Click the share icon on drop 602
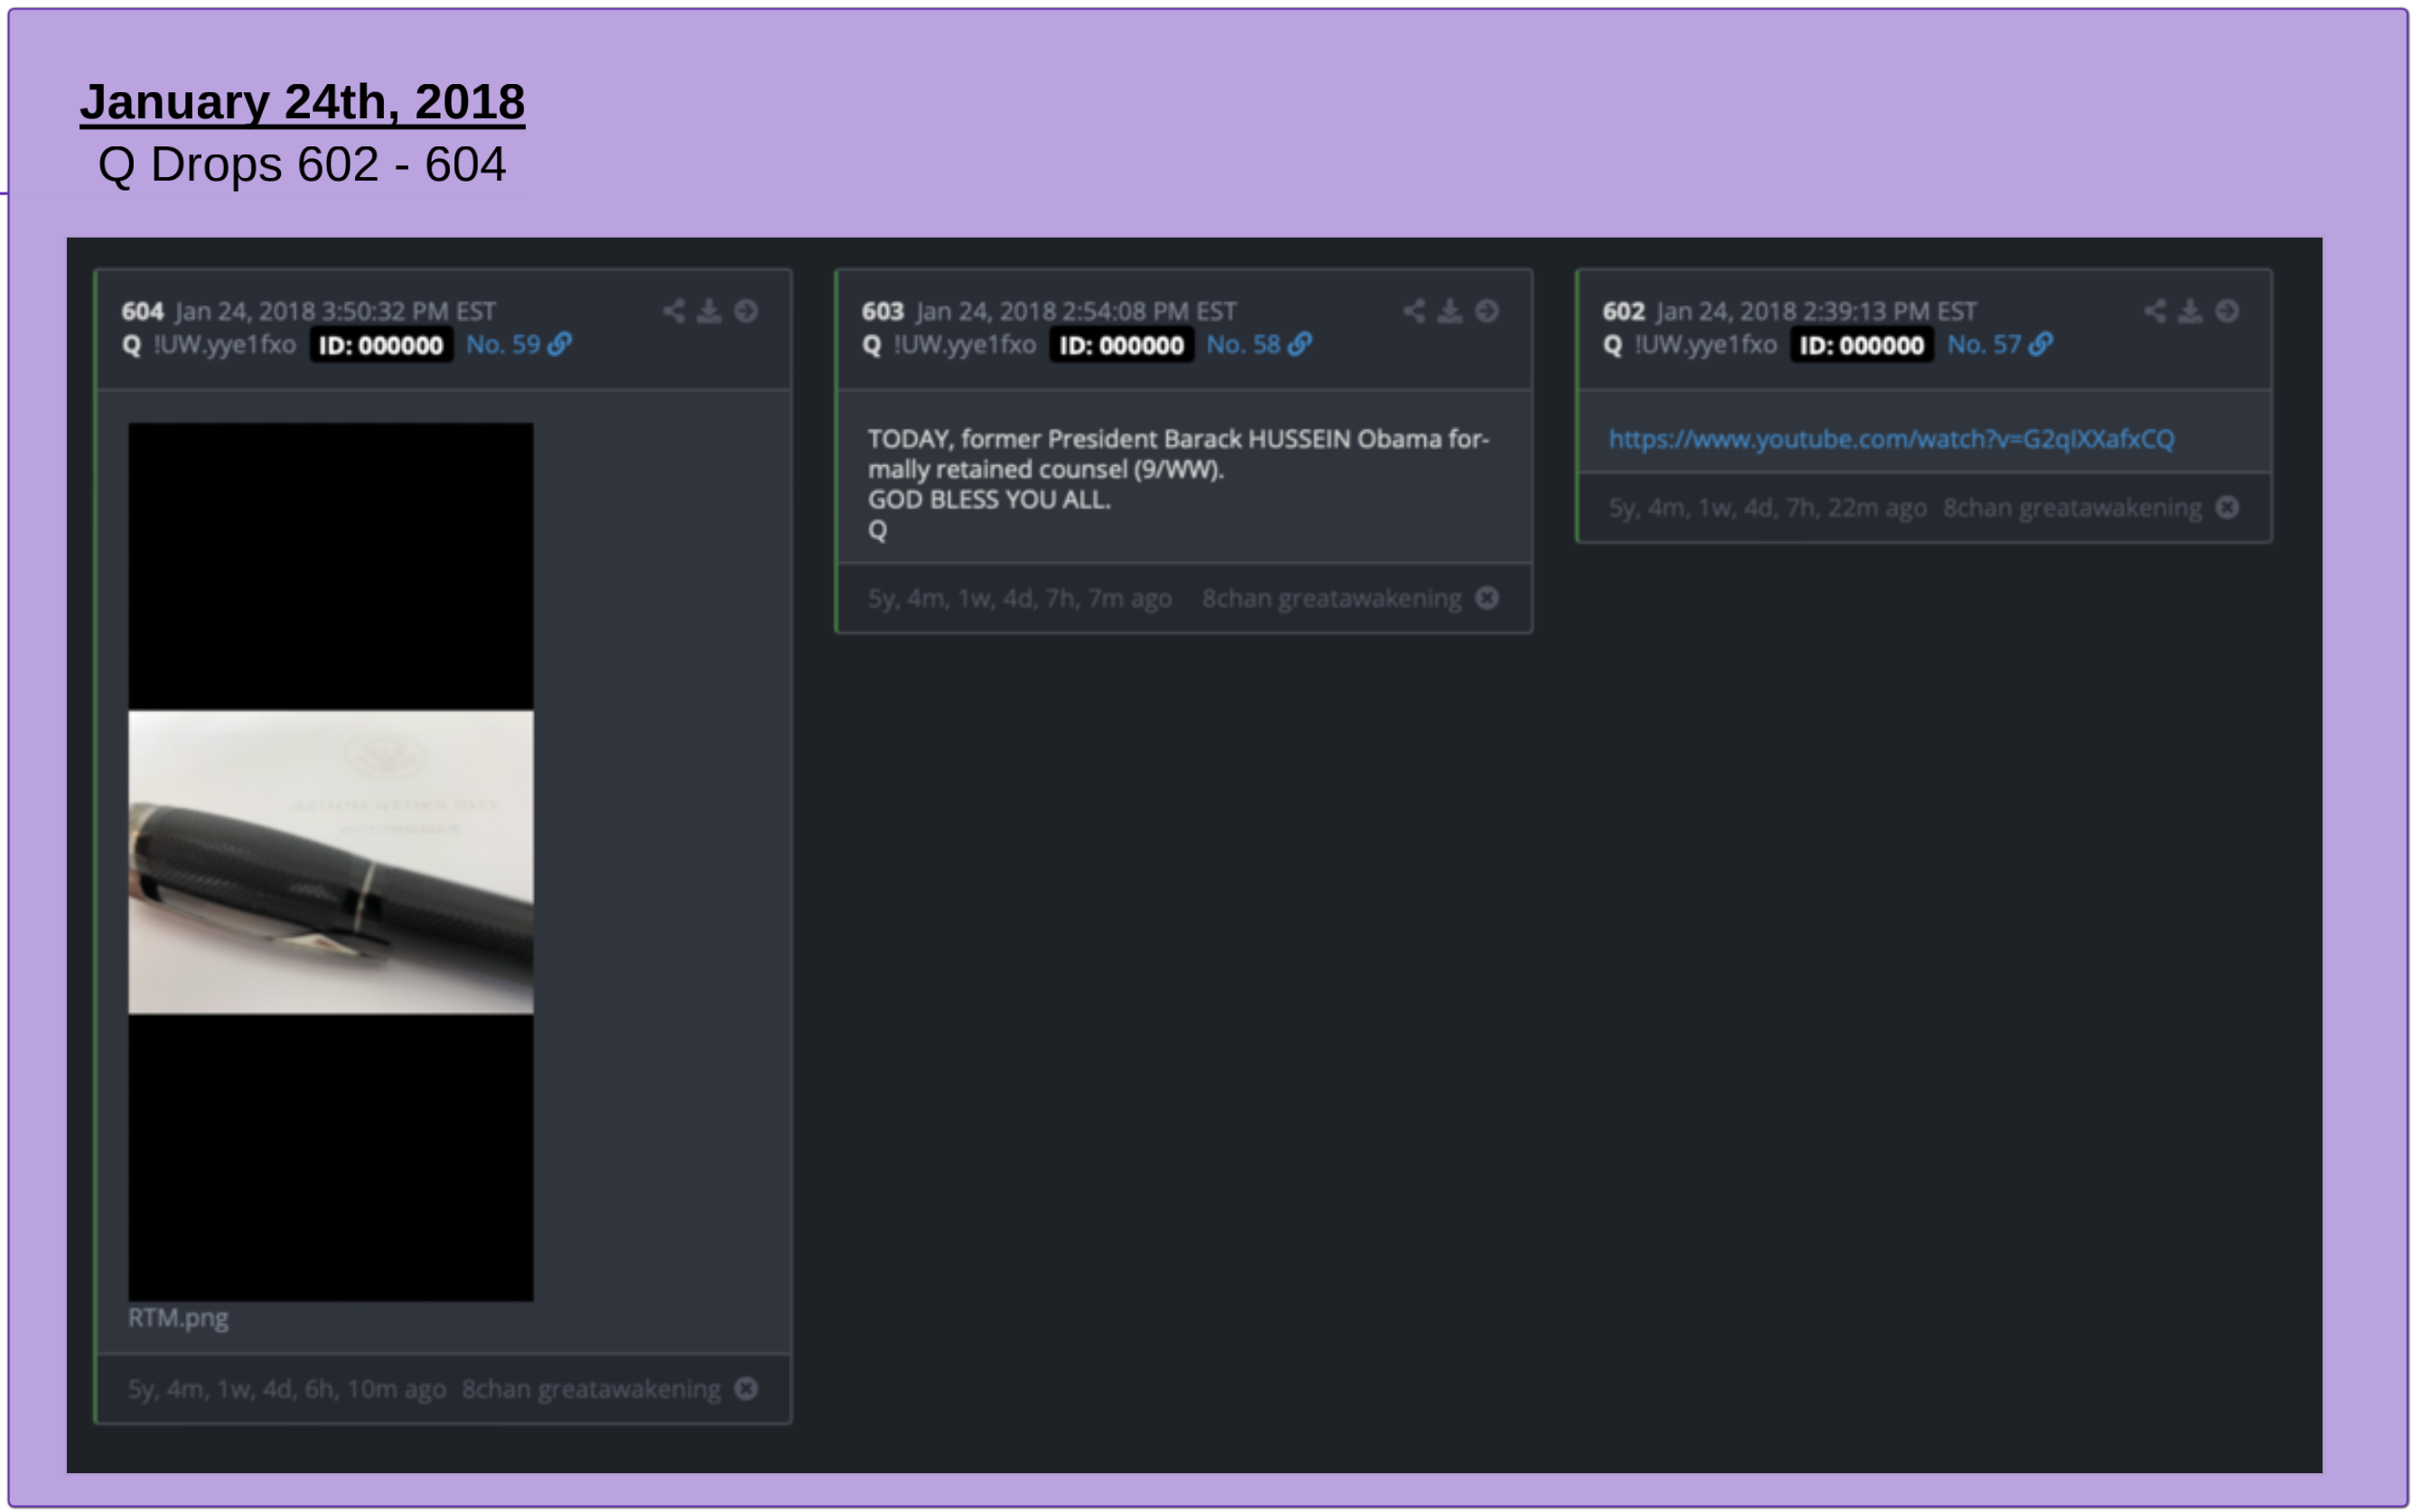Viewport: 2412px width, 1512px height. click(2155, 311)
